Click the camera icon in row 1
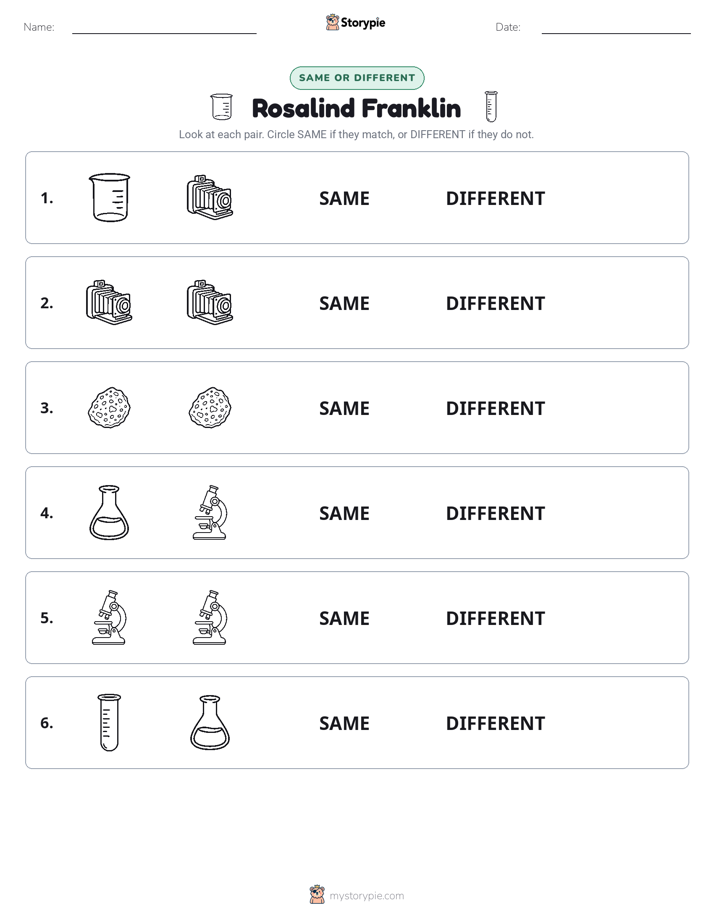The image size is (714, 924). (210, 197)
